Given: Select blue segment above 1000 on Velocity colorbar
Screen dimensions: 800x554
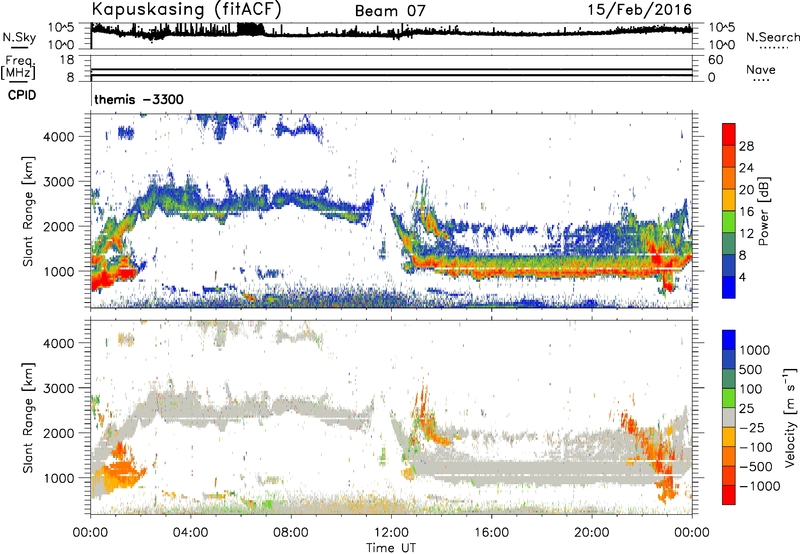Looking at the screenshot, I should point(729,340).
